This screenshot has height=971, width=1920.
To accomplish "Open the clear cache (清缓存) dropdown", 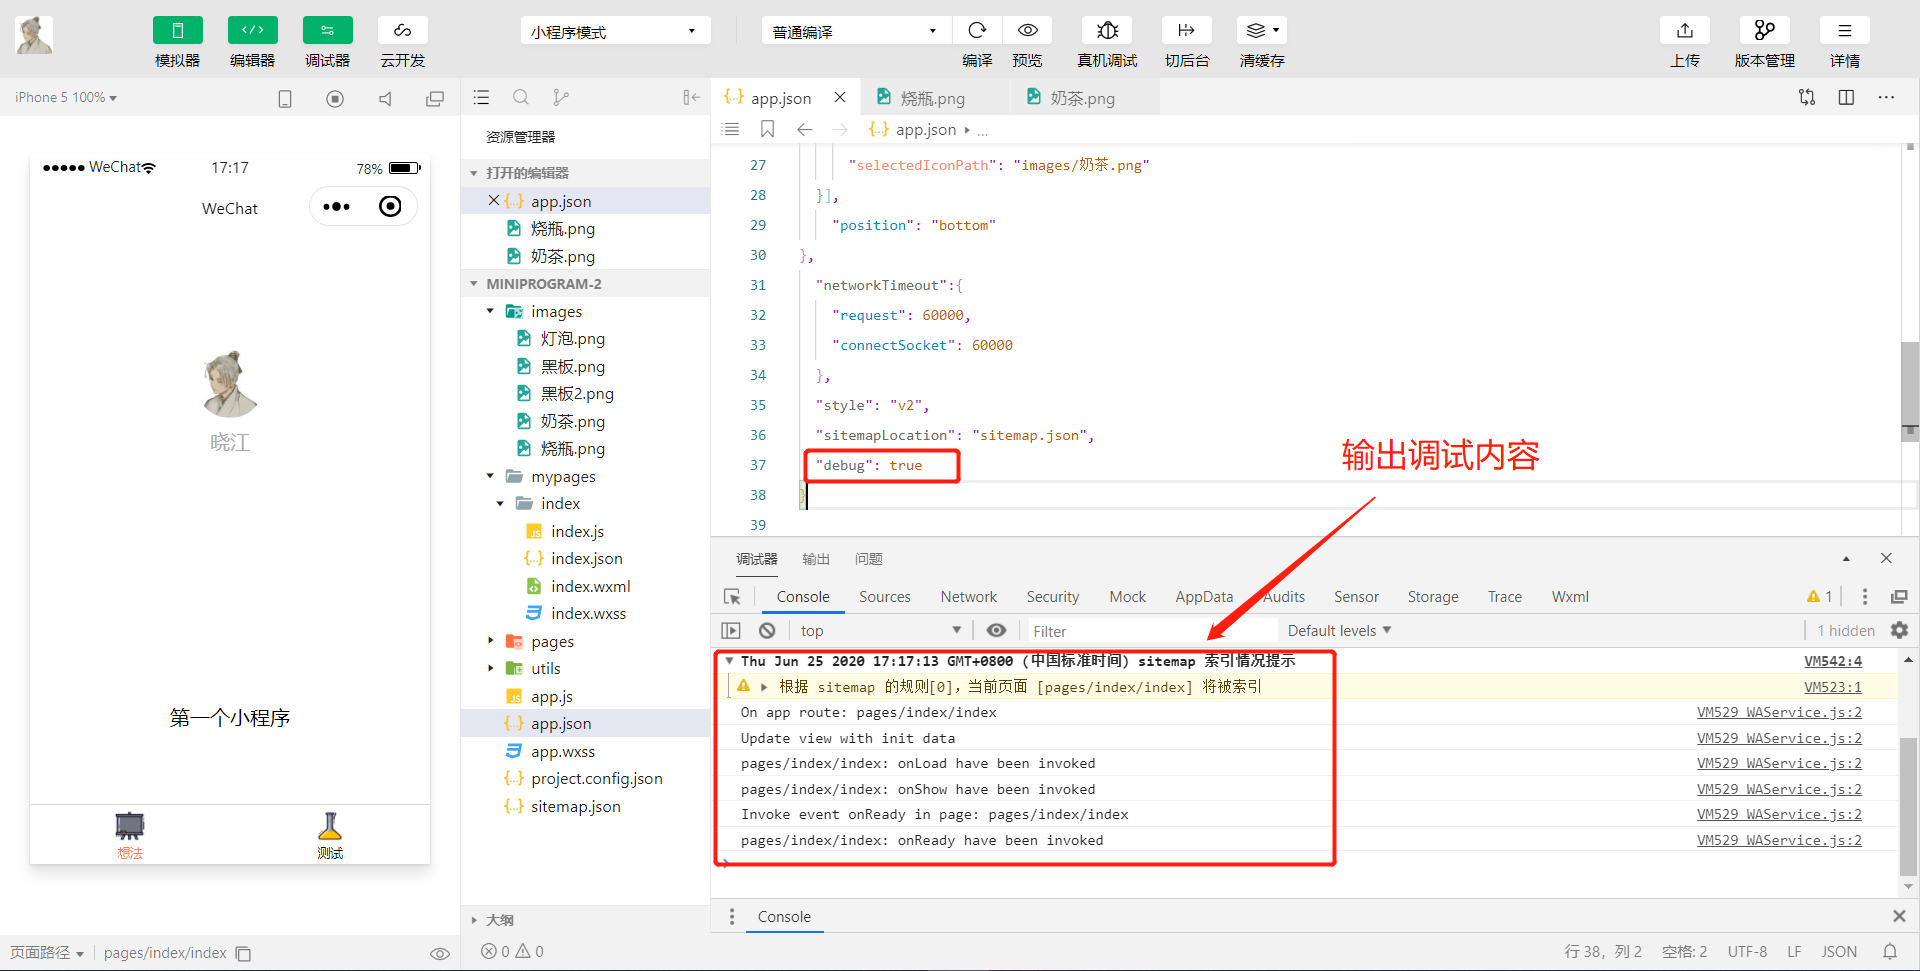I will 1262,30.
